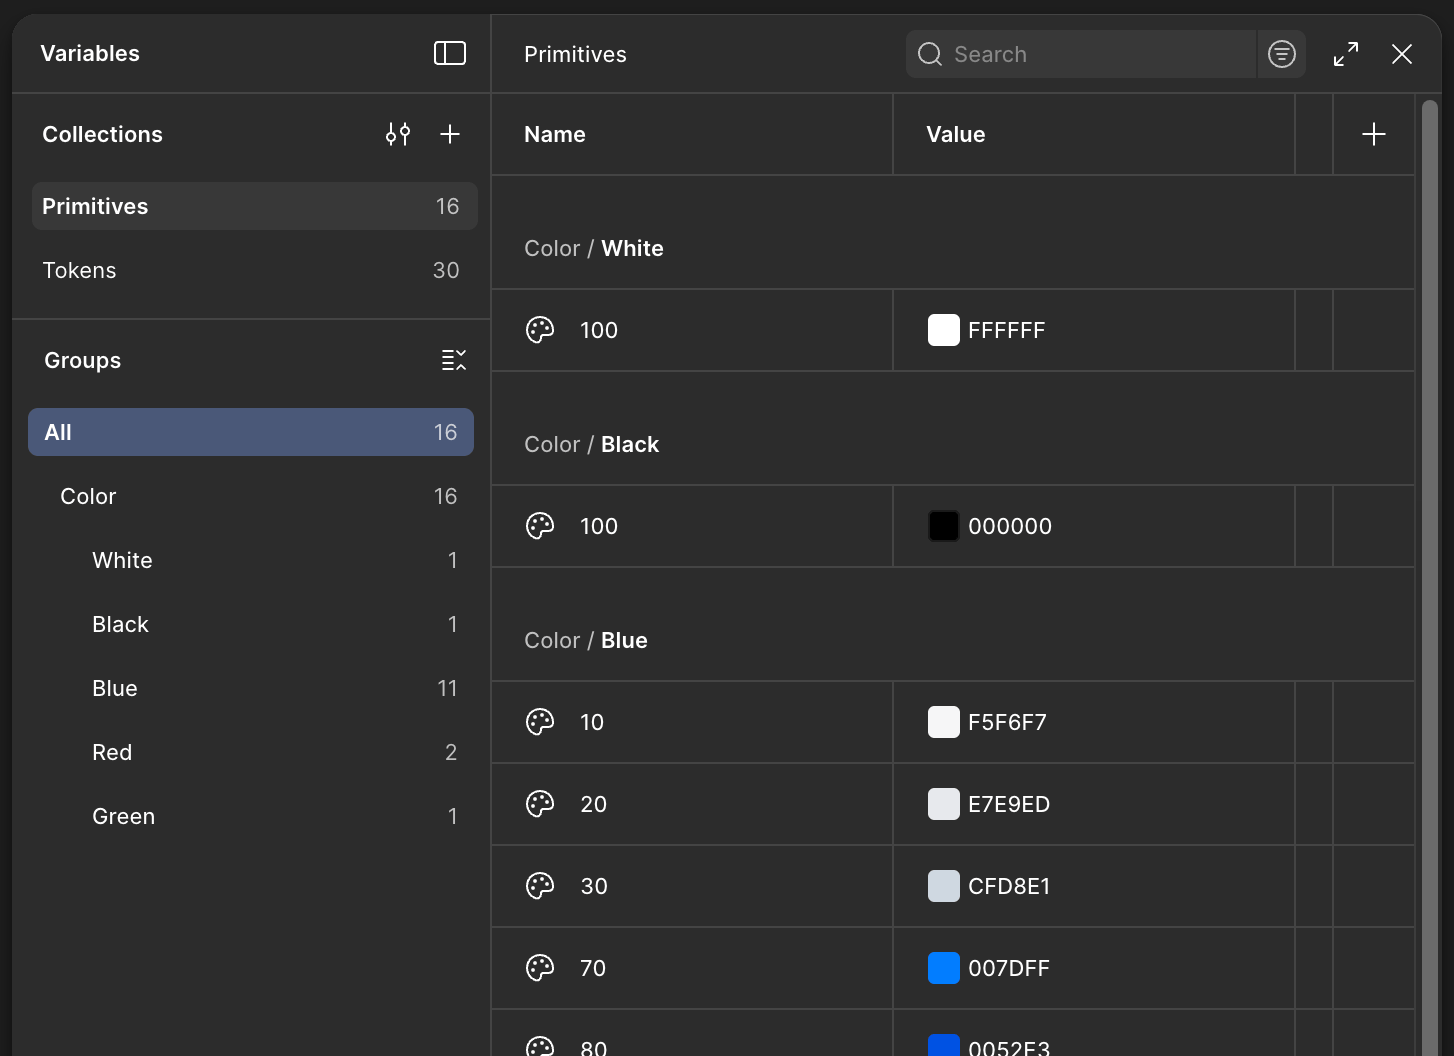Add a new mode column
The width and height of the screenshot is (1454, 1056).
click(x=1374, y=134)
